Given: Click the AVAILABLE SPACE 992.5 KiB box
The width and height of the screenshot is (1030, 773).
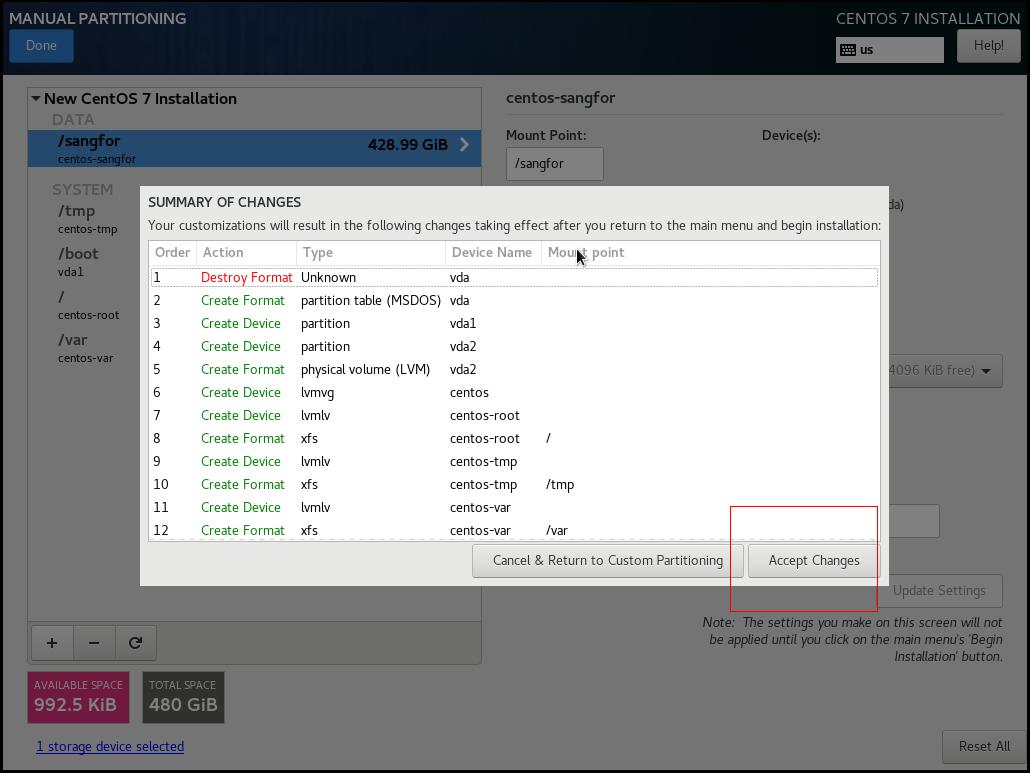Looking at the screenshot, I should click(x=78, y=697).
